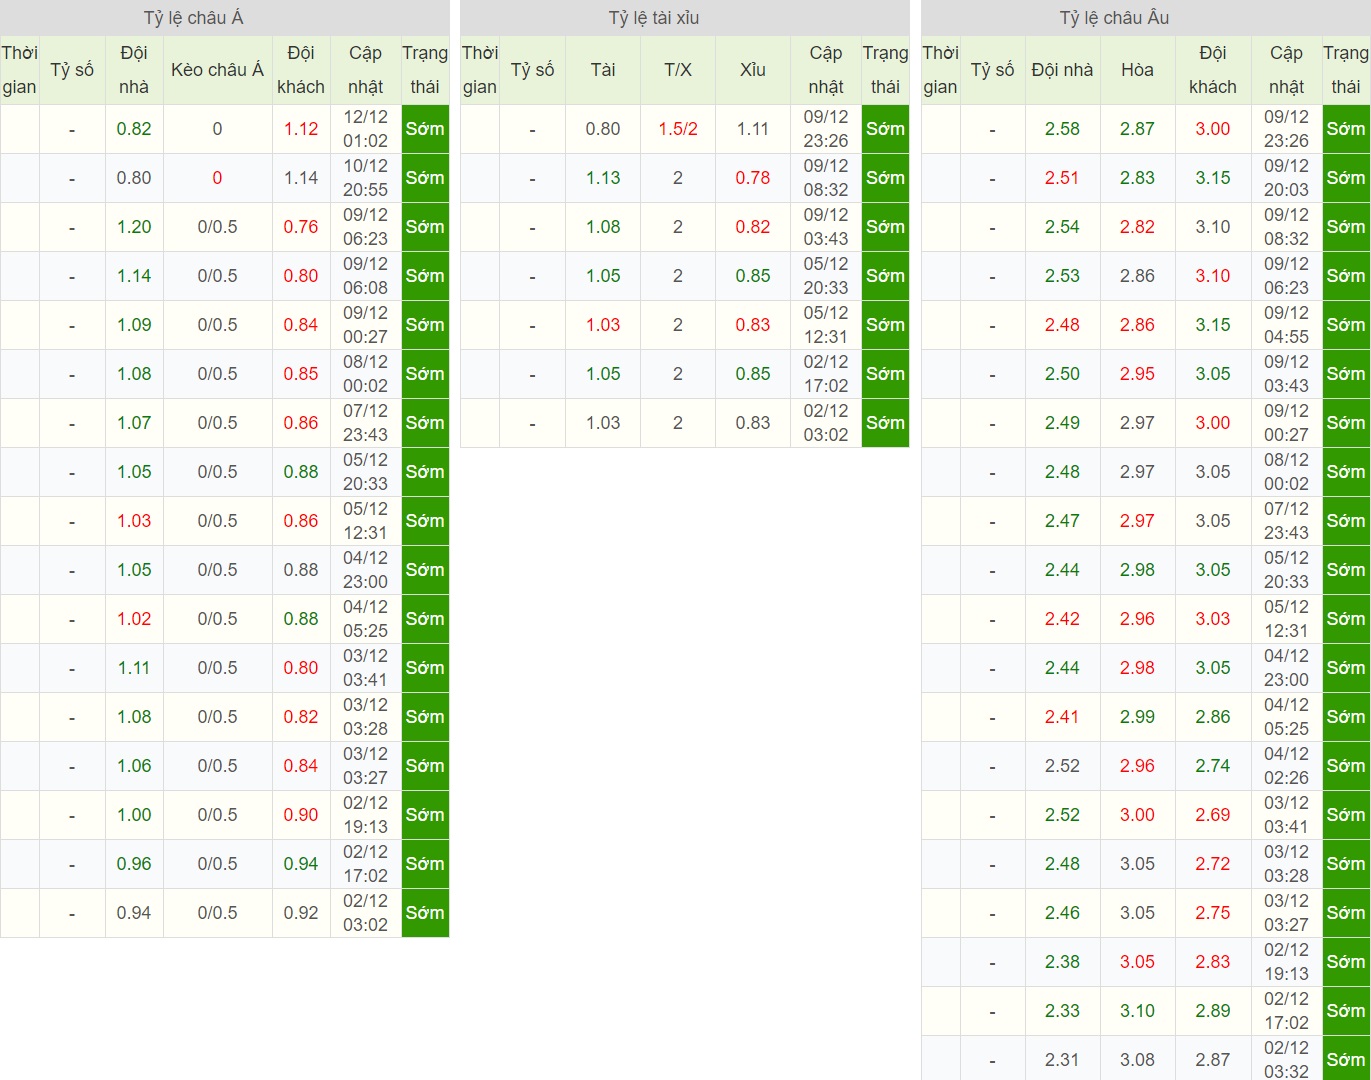Click the 2.50 European home odds
Screen dimensions: 1371x1080
(x=1062, y=374)
